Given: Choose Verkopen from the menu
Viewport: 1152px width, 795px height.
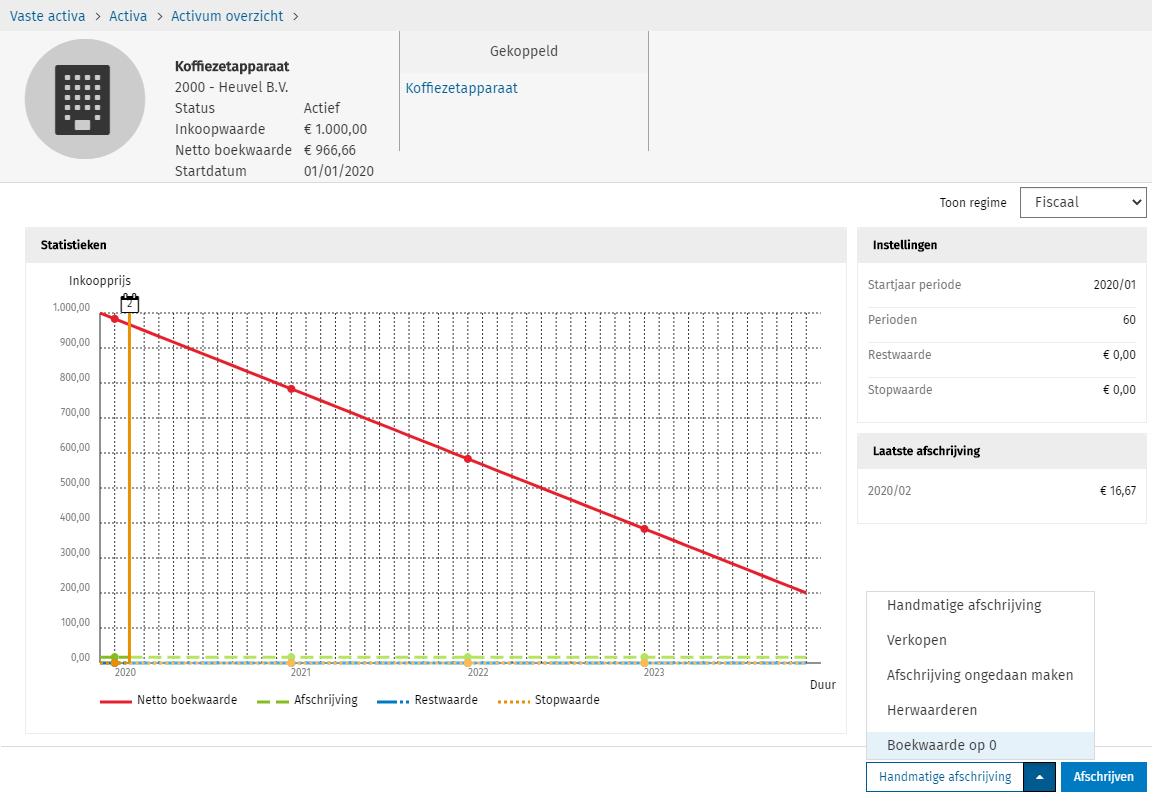Looking at the screenshot, I should [x=916, y=640].
